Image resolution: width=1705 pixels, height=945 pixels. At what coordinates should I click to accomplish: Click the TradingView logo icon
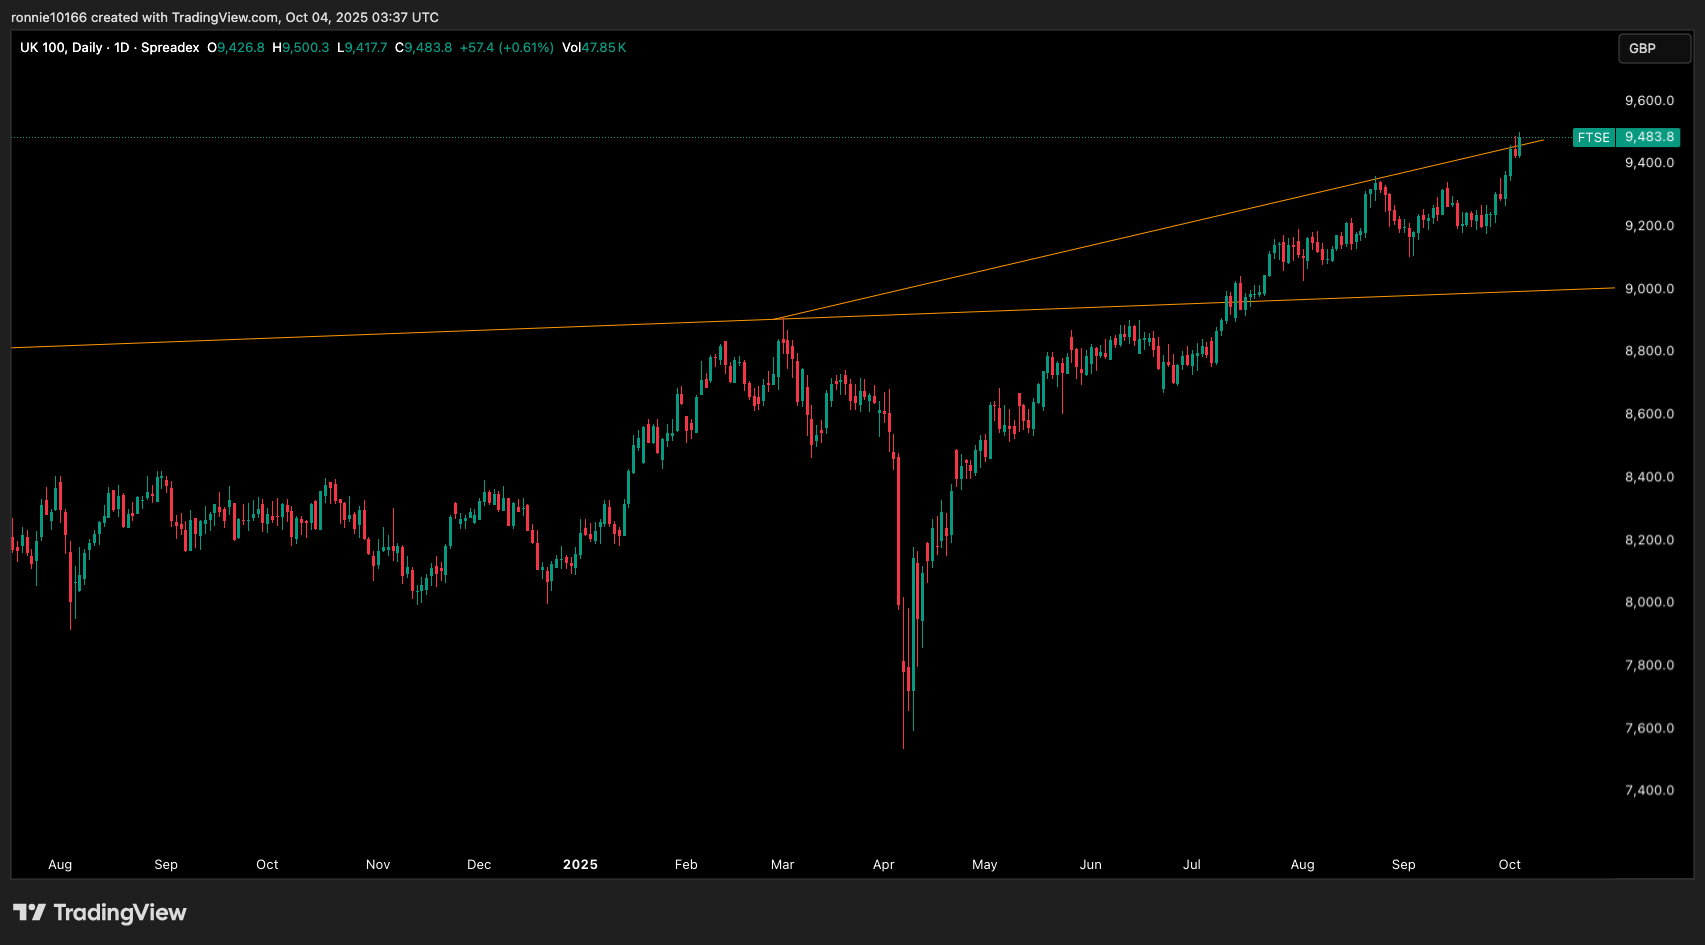(29, 912)
